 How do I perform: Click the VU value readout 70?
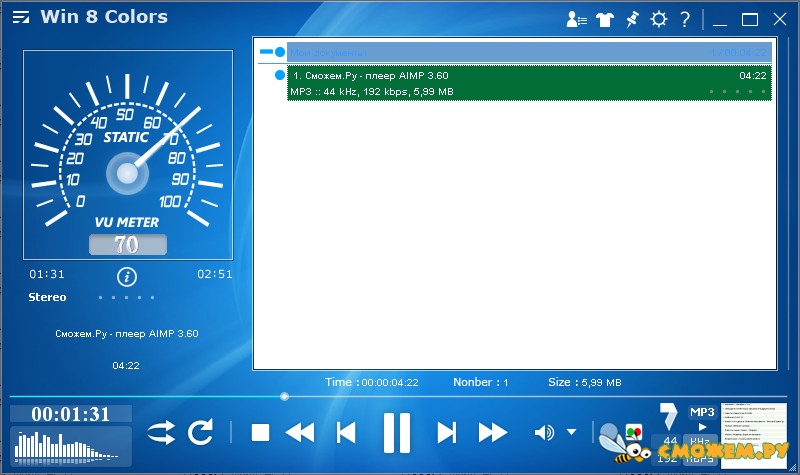pos(128,244)
